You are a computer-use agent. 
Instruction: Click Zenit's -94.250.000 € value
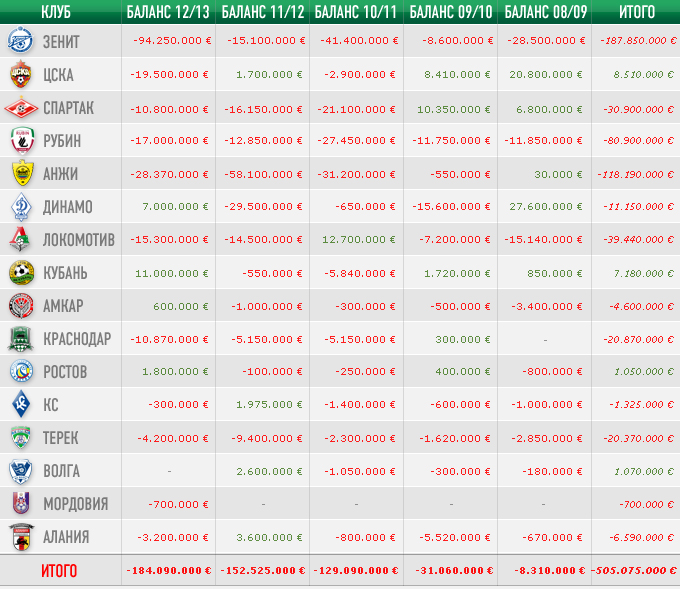tap(172, 40)
